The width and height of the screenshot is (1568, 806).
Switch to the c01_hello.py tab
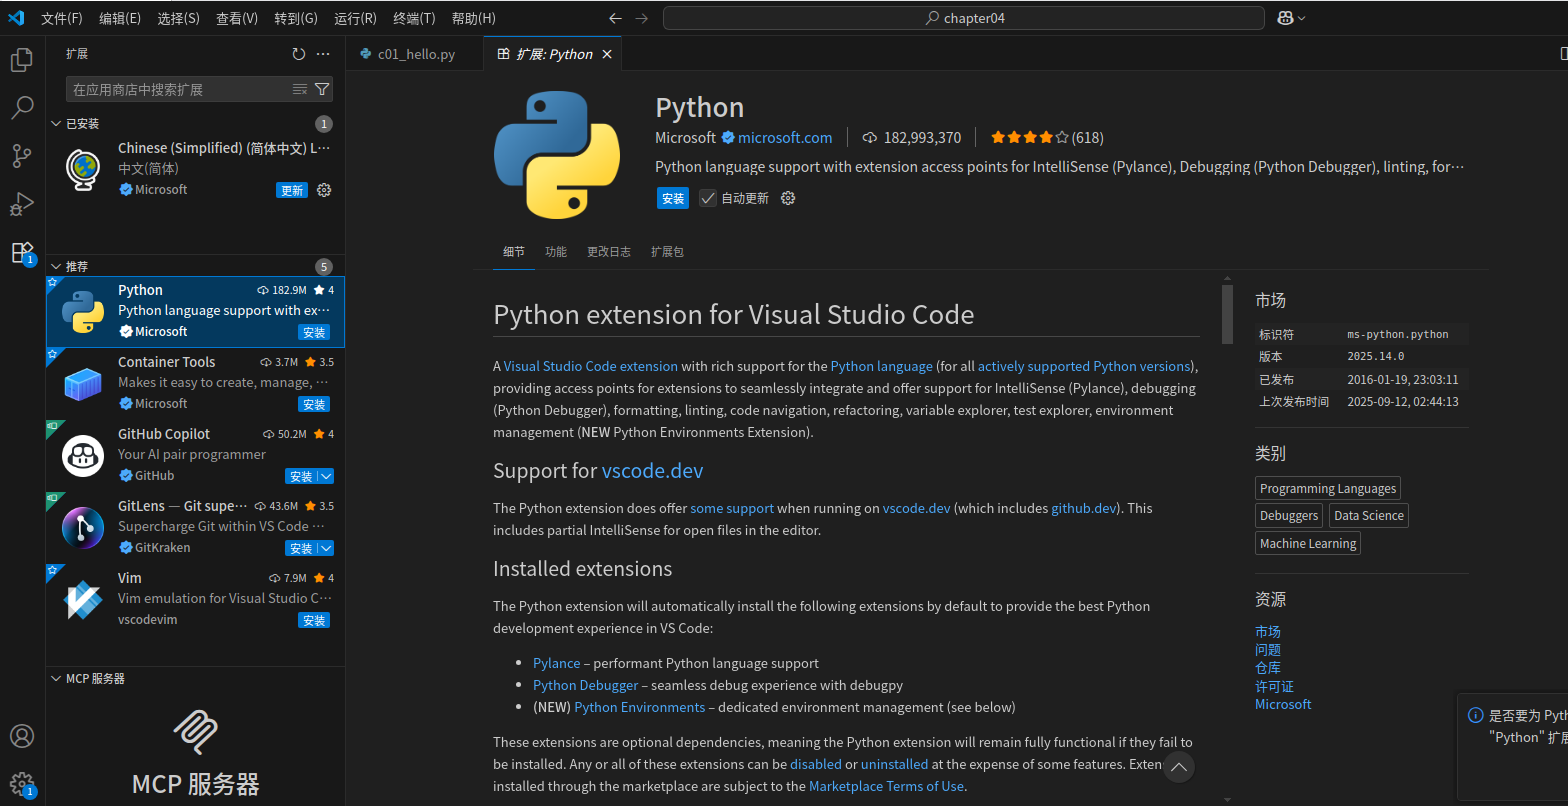tap(414, 54)
